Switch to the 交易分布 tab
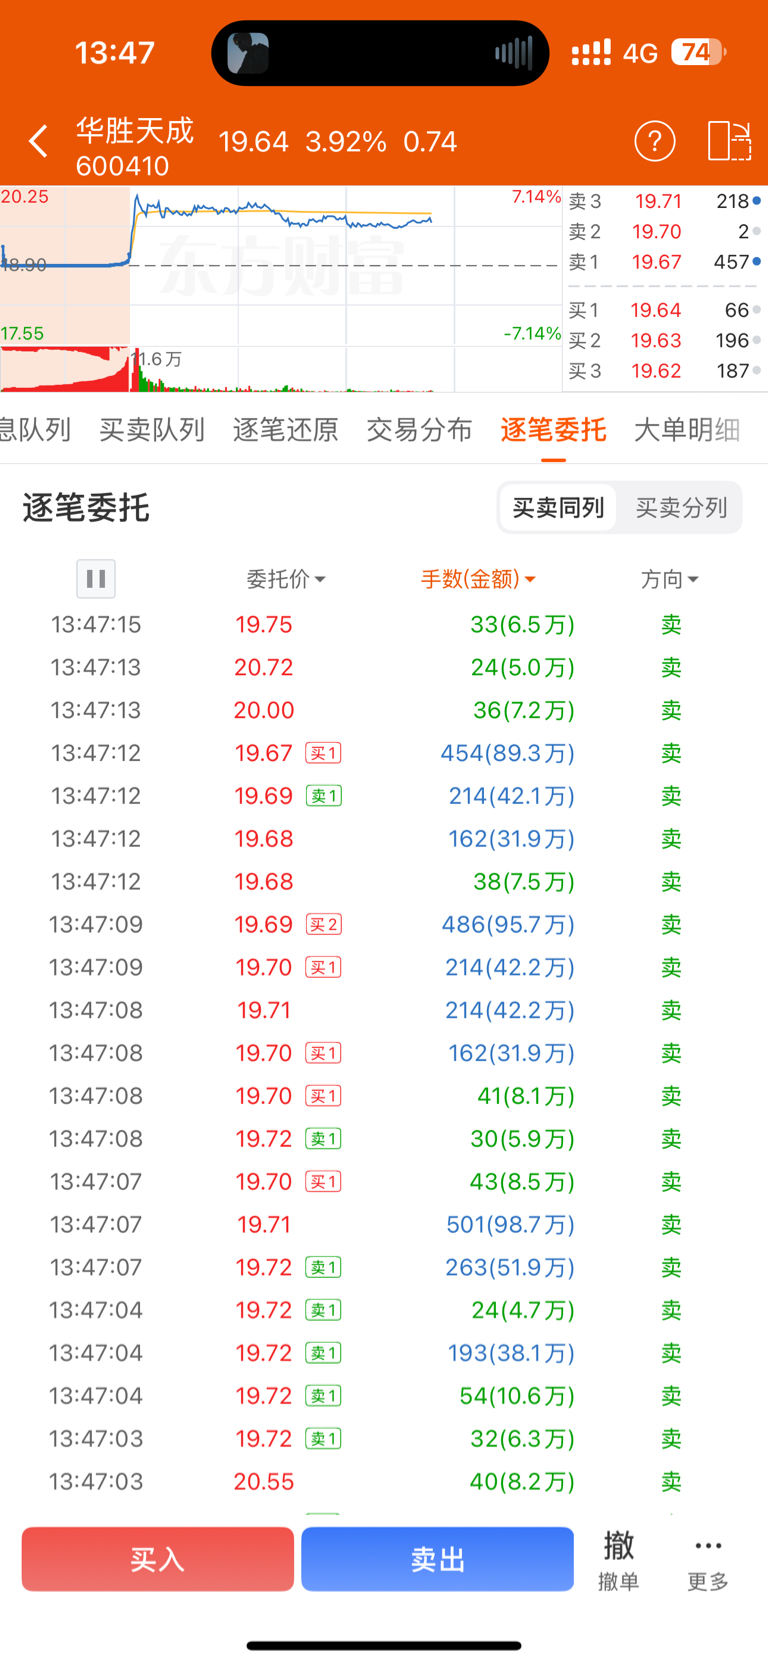Screen dimensions: 768x1665 point(419,430)
